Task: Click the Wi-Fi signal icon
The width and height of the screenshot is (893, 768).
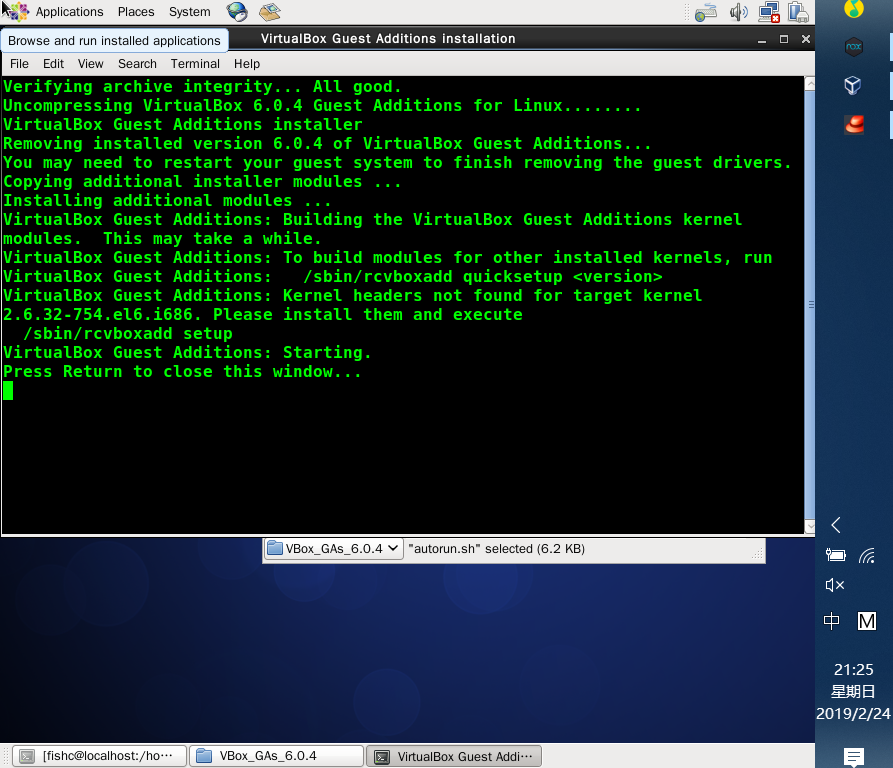Action: coord(867,555)
